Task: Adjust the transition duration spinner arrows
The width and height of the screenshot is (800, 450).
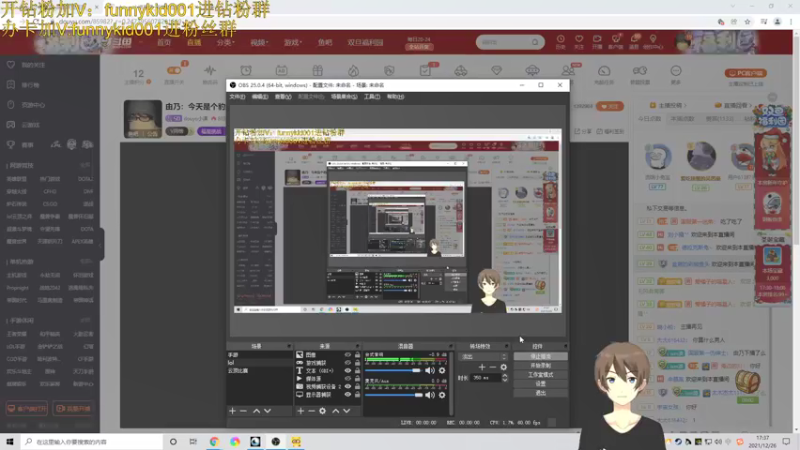Action: click(505, 378)
